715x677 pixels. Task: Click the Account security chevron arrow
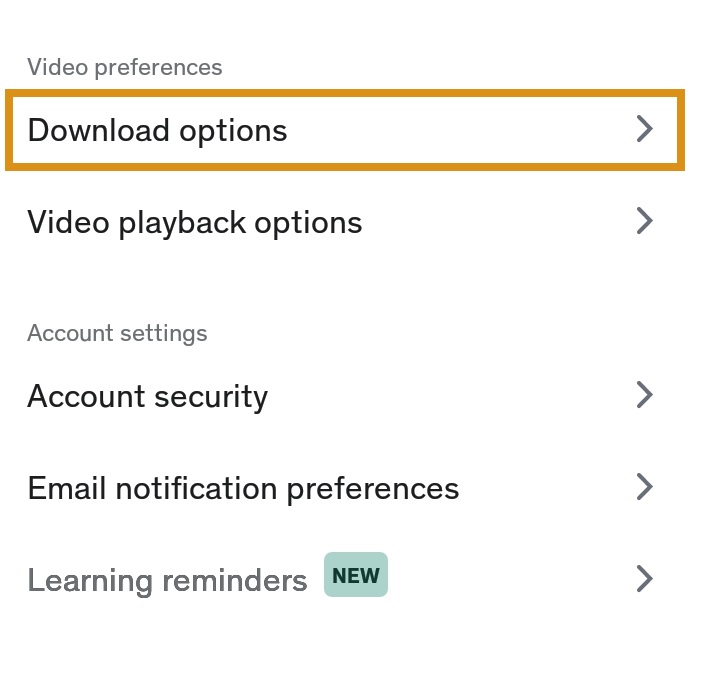click(x=645, y=395)
